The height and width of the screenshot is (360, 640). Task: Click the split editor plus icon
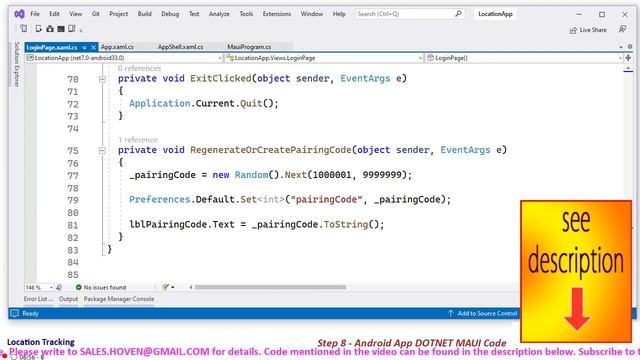pyautogui.click(x=628, y=58)
